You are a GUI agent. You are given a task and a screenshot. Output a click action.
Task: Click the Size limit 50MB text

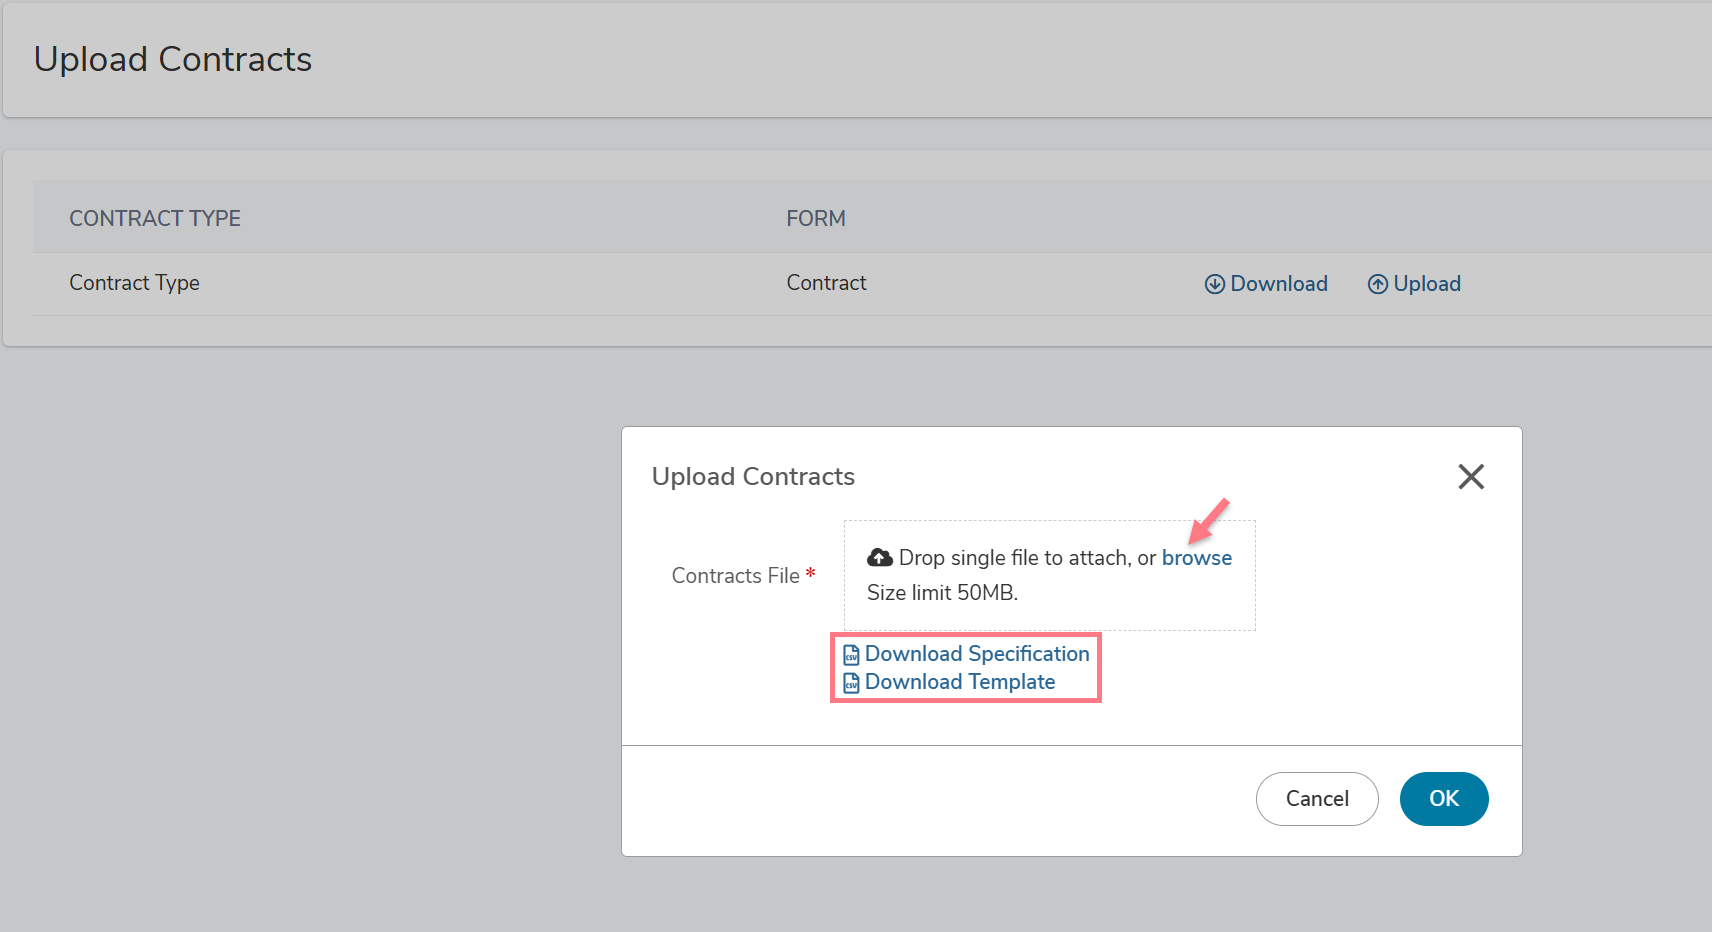click(942, 593)
